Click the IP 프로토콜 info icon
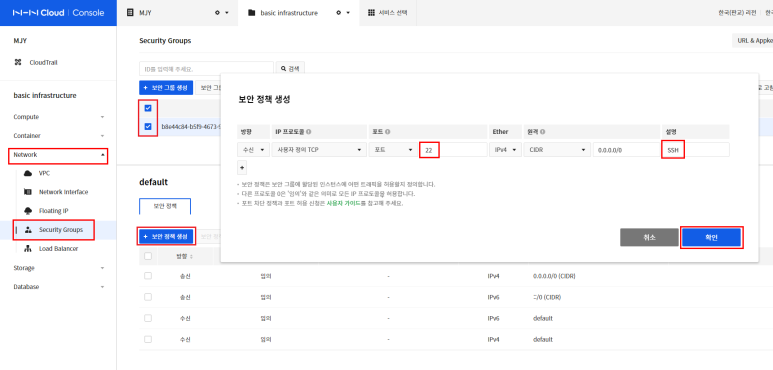 (308, 132)
